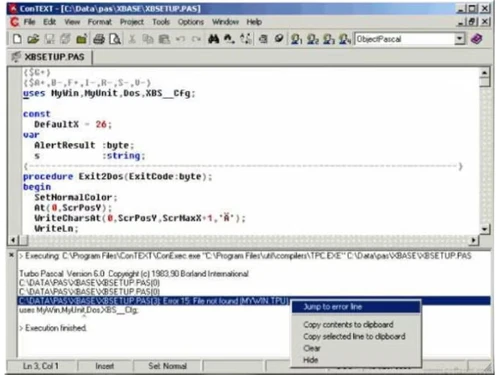
Task: Switch to the XBSETUP.PAS tab
Action: click(49, 57)
